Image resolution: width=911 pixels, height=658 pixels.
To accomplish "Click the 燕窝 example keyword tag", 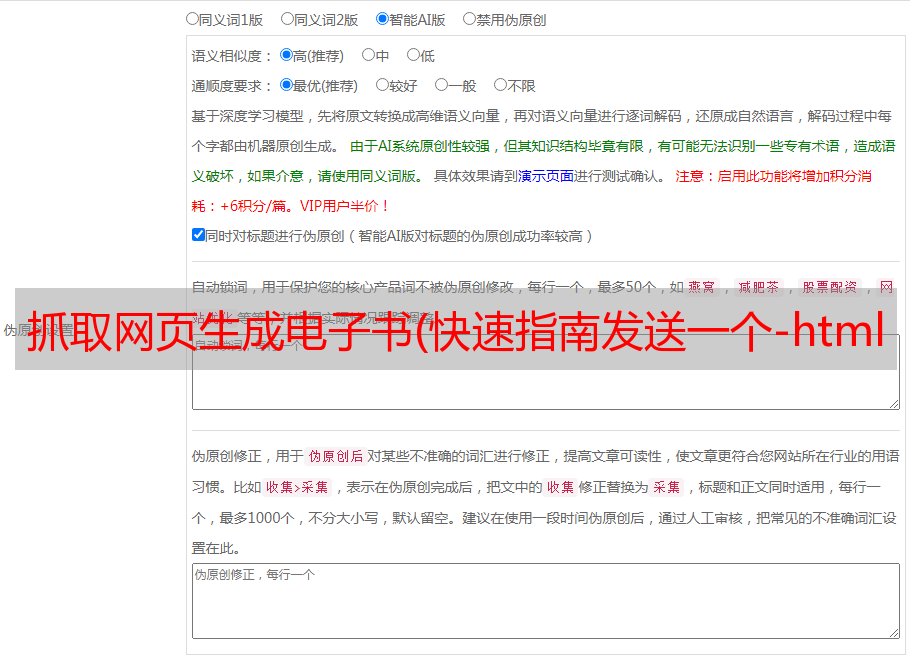I will coord(701,287).
